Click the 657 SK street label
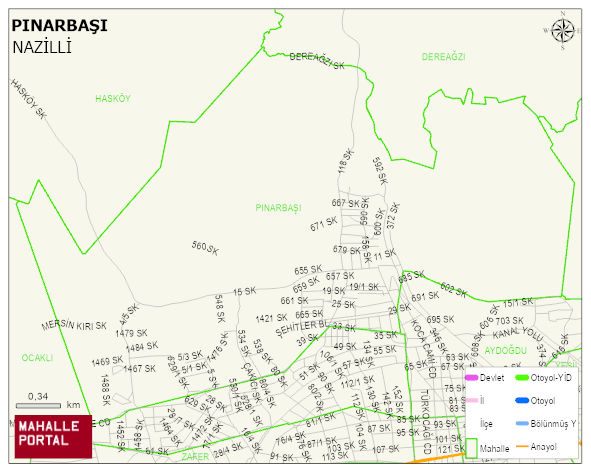 340,276
